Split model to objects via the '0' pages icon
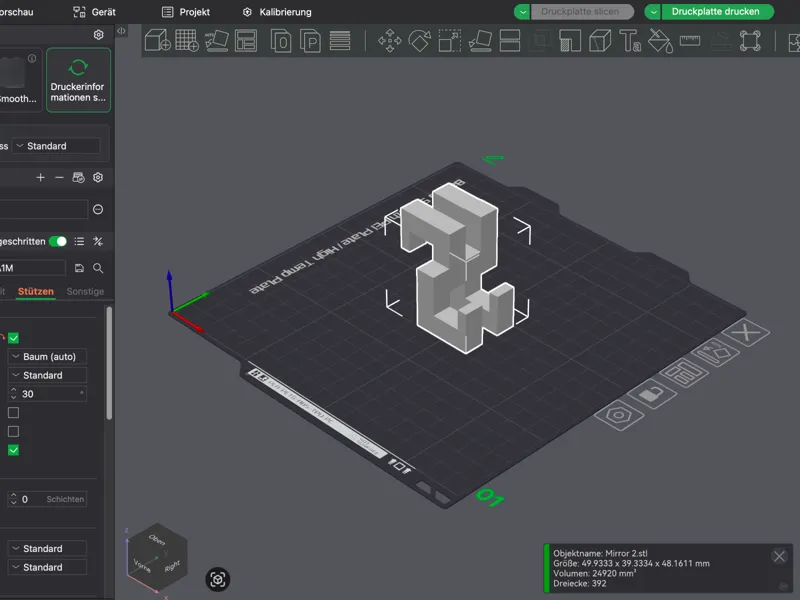This screenshot has width=800, height=600. 281,41
